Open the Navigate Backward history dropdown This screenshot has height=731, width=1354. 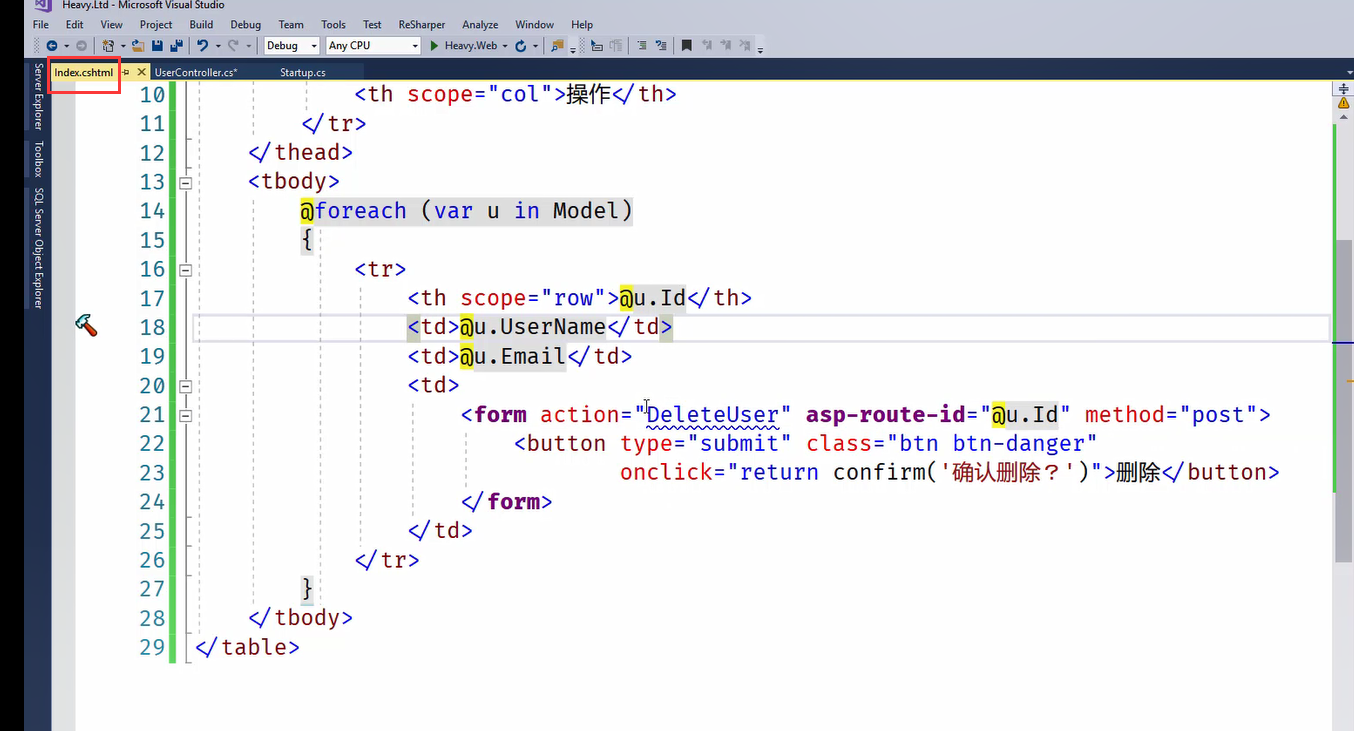tap(66, 46)
